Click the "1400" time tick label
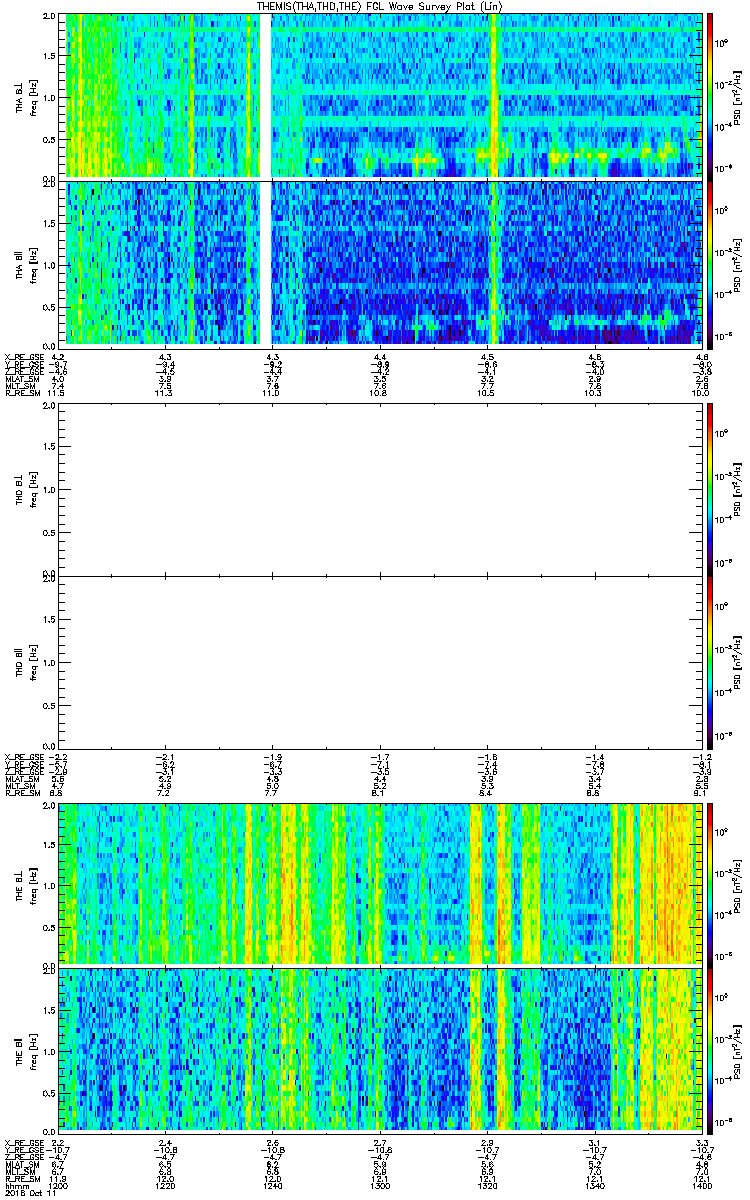This screenshot has width=750, height=1200. 702,1184
